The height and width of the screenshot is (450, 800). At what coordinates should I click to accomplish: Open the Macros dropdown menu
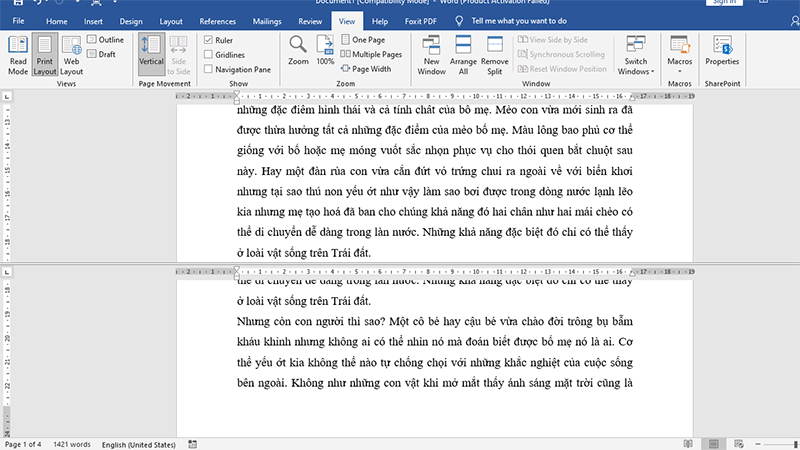tap(680, 55)
